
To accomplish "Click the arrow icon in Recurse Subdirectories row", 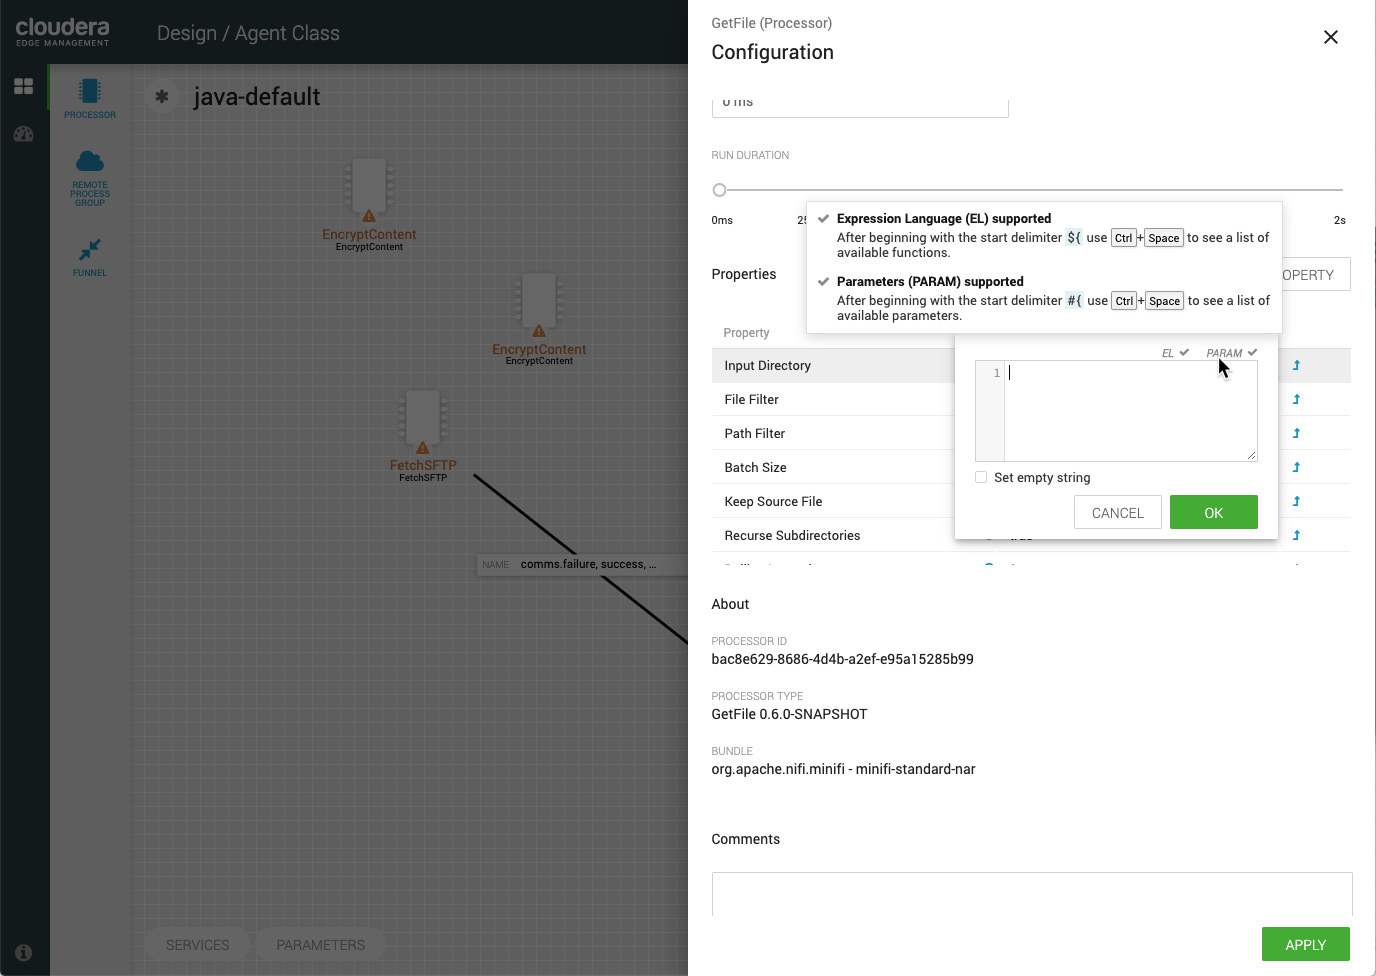I will coord(1296,536).
